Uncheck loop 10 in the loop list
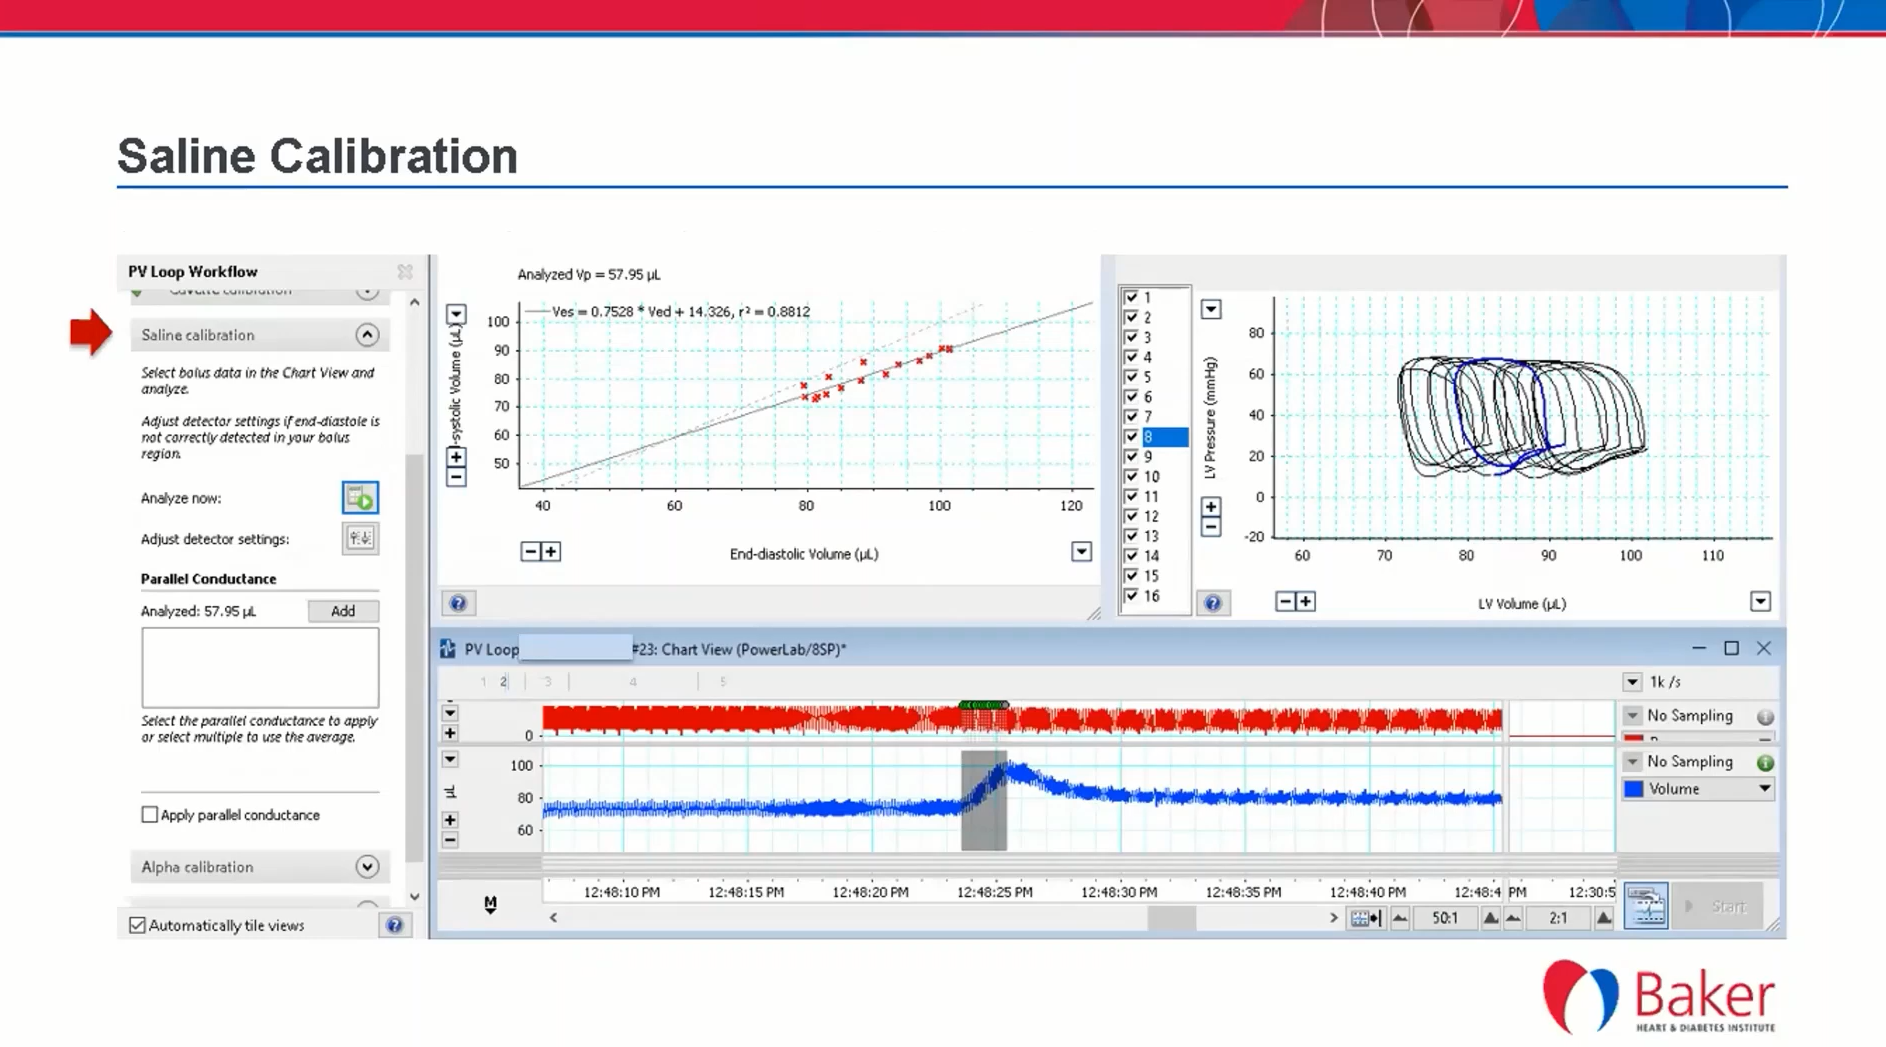Viewport: 1886px width, 1047px height. [x=1131, y=477]
